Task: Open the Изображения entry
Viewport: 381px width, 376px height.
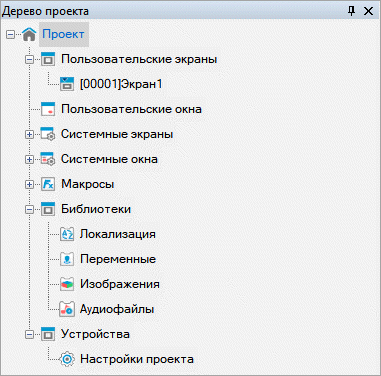Action: [120, 284]
